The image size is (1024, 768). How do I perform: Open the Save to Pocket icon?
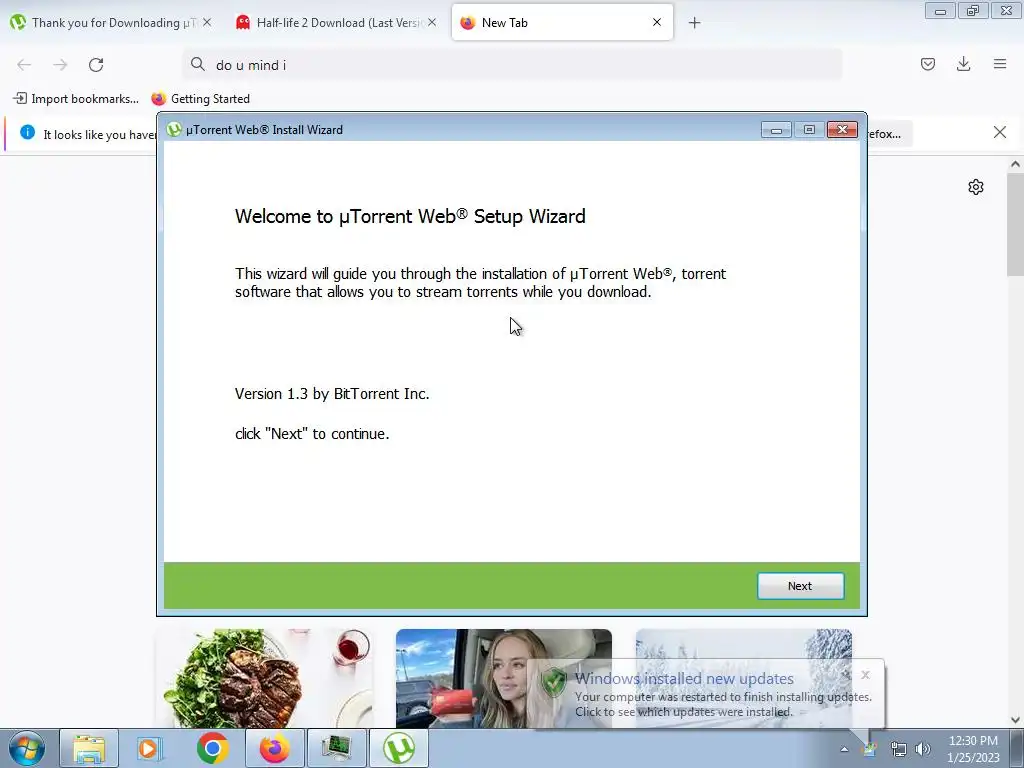pyautogui.click(x=927, y=64)
